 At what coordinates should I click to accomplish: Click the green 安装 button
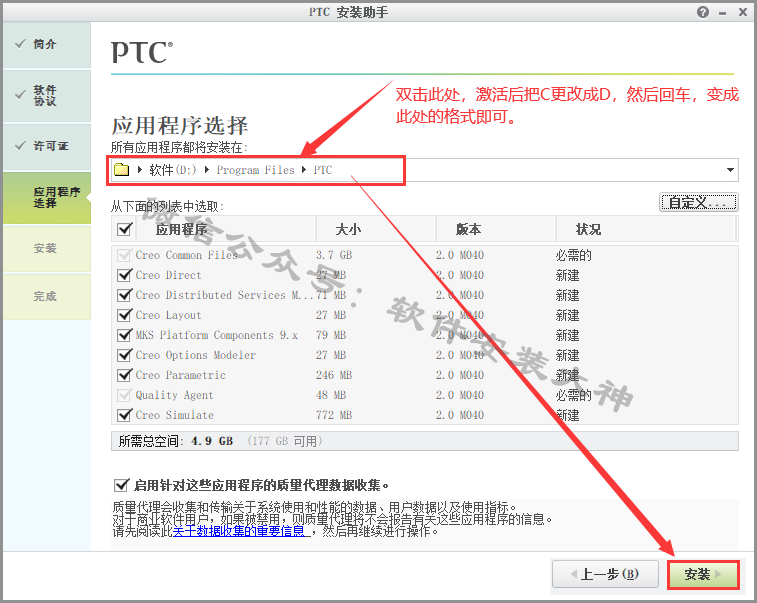click(x=703, y=575)
